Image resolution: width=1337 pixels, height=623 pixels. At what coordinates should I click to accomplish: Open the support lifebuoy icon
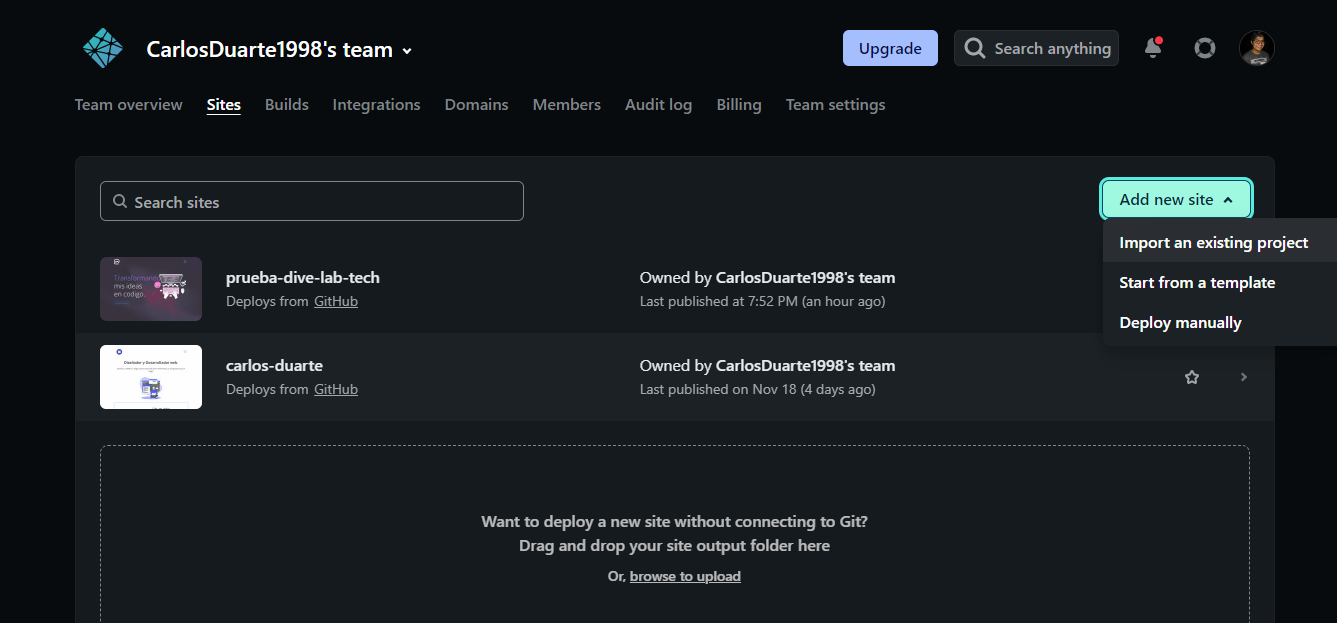[x=1205, y=48]
